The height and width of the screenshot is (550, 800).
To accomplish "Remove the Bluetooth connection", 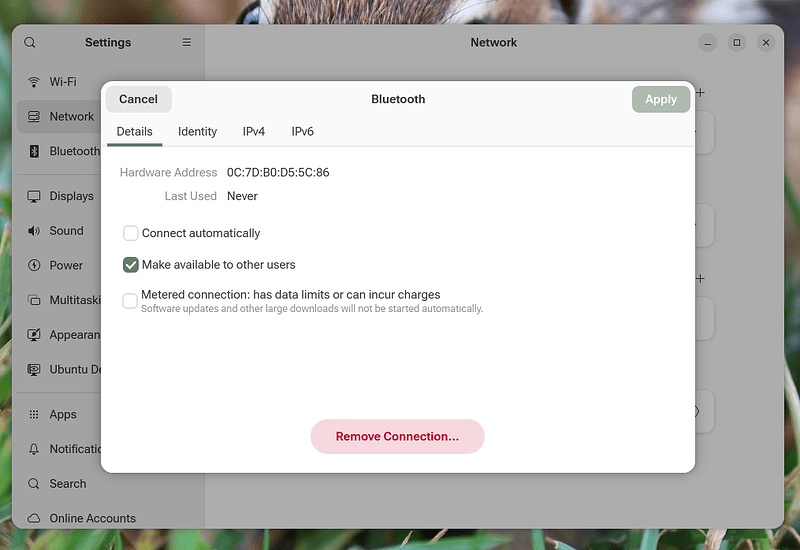I will [397, 437].
